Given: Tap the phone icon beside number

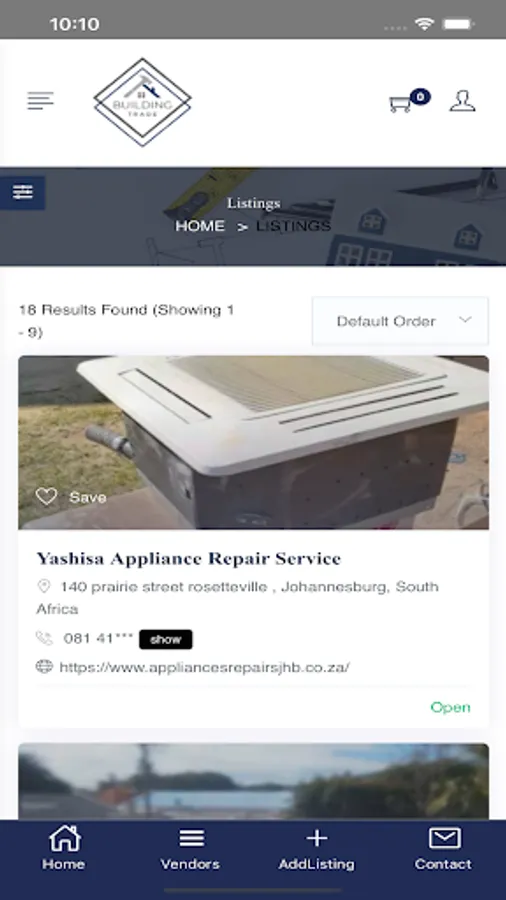Looking at the screenshot, I should point(44,638).
